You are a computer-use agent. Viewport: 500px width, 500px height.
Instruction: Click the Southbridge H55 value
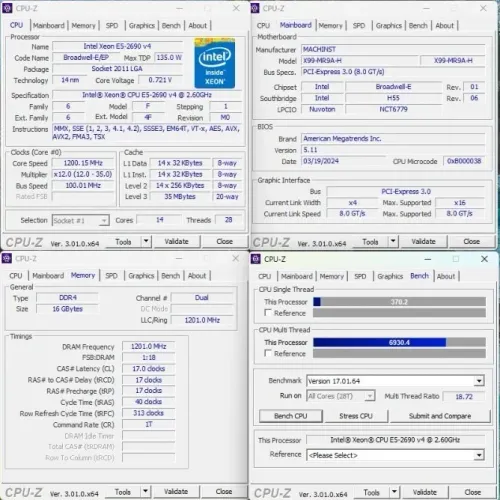point(393,98)
